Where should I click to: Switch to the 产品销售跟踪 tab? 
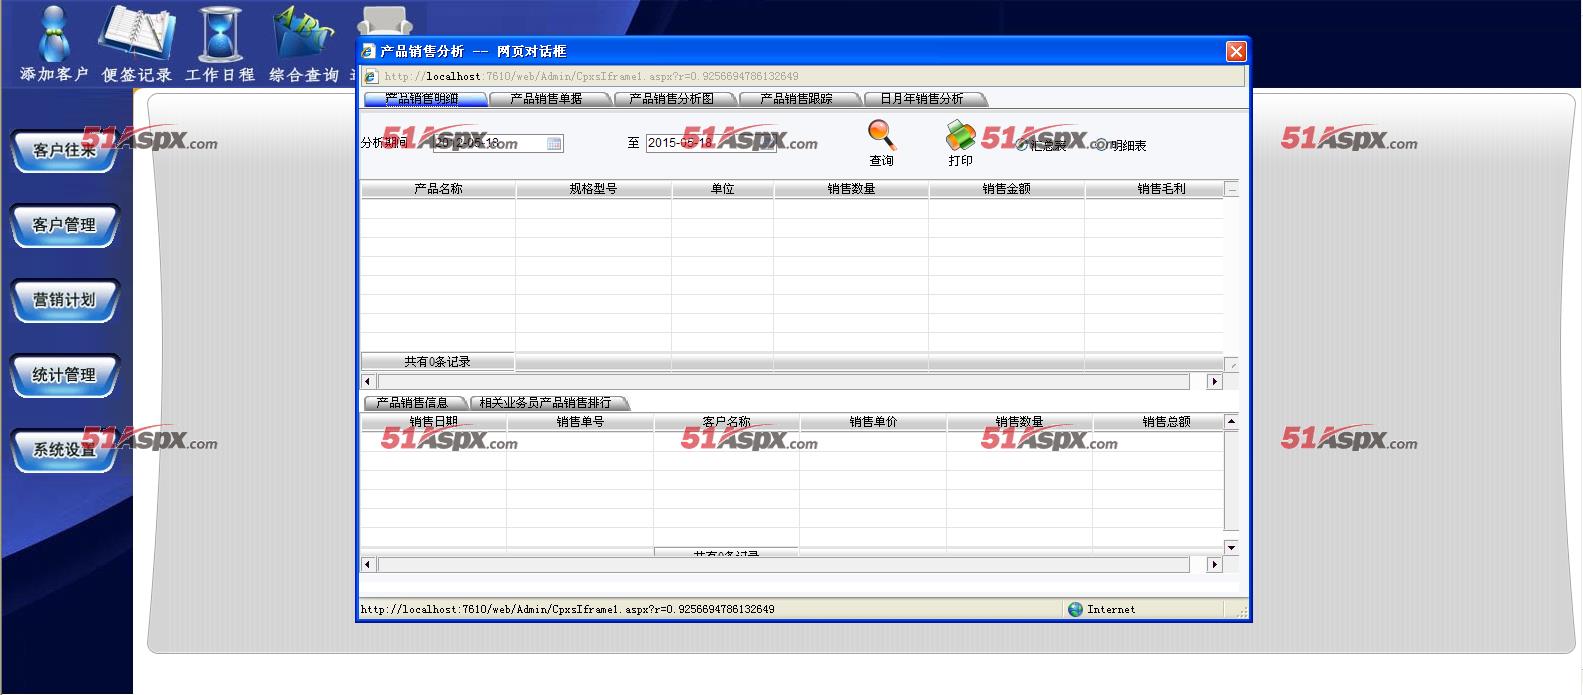point(798,99)
